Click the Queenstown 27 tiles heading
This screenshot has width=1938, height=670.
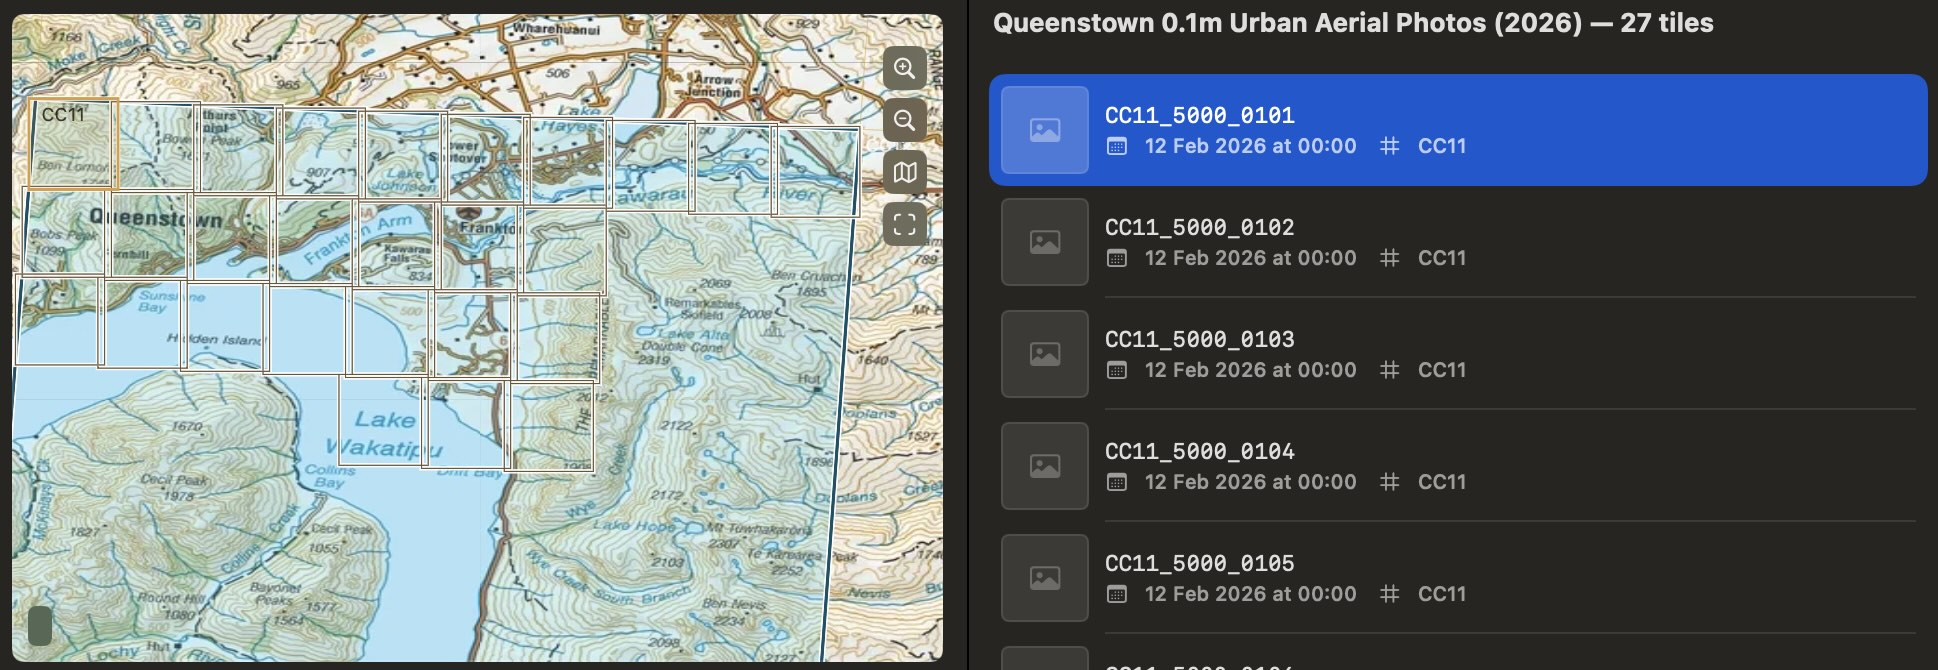[1353, 23]
